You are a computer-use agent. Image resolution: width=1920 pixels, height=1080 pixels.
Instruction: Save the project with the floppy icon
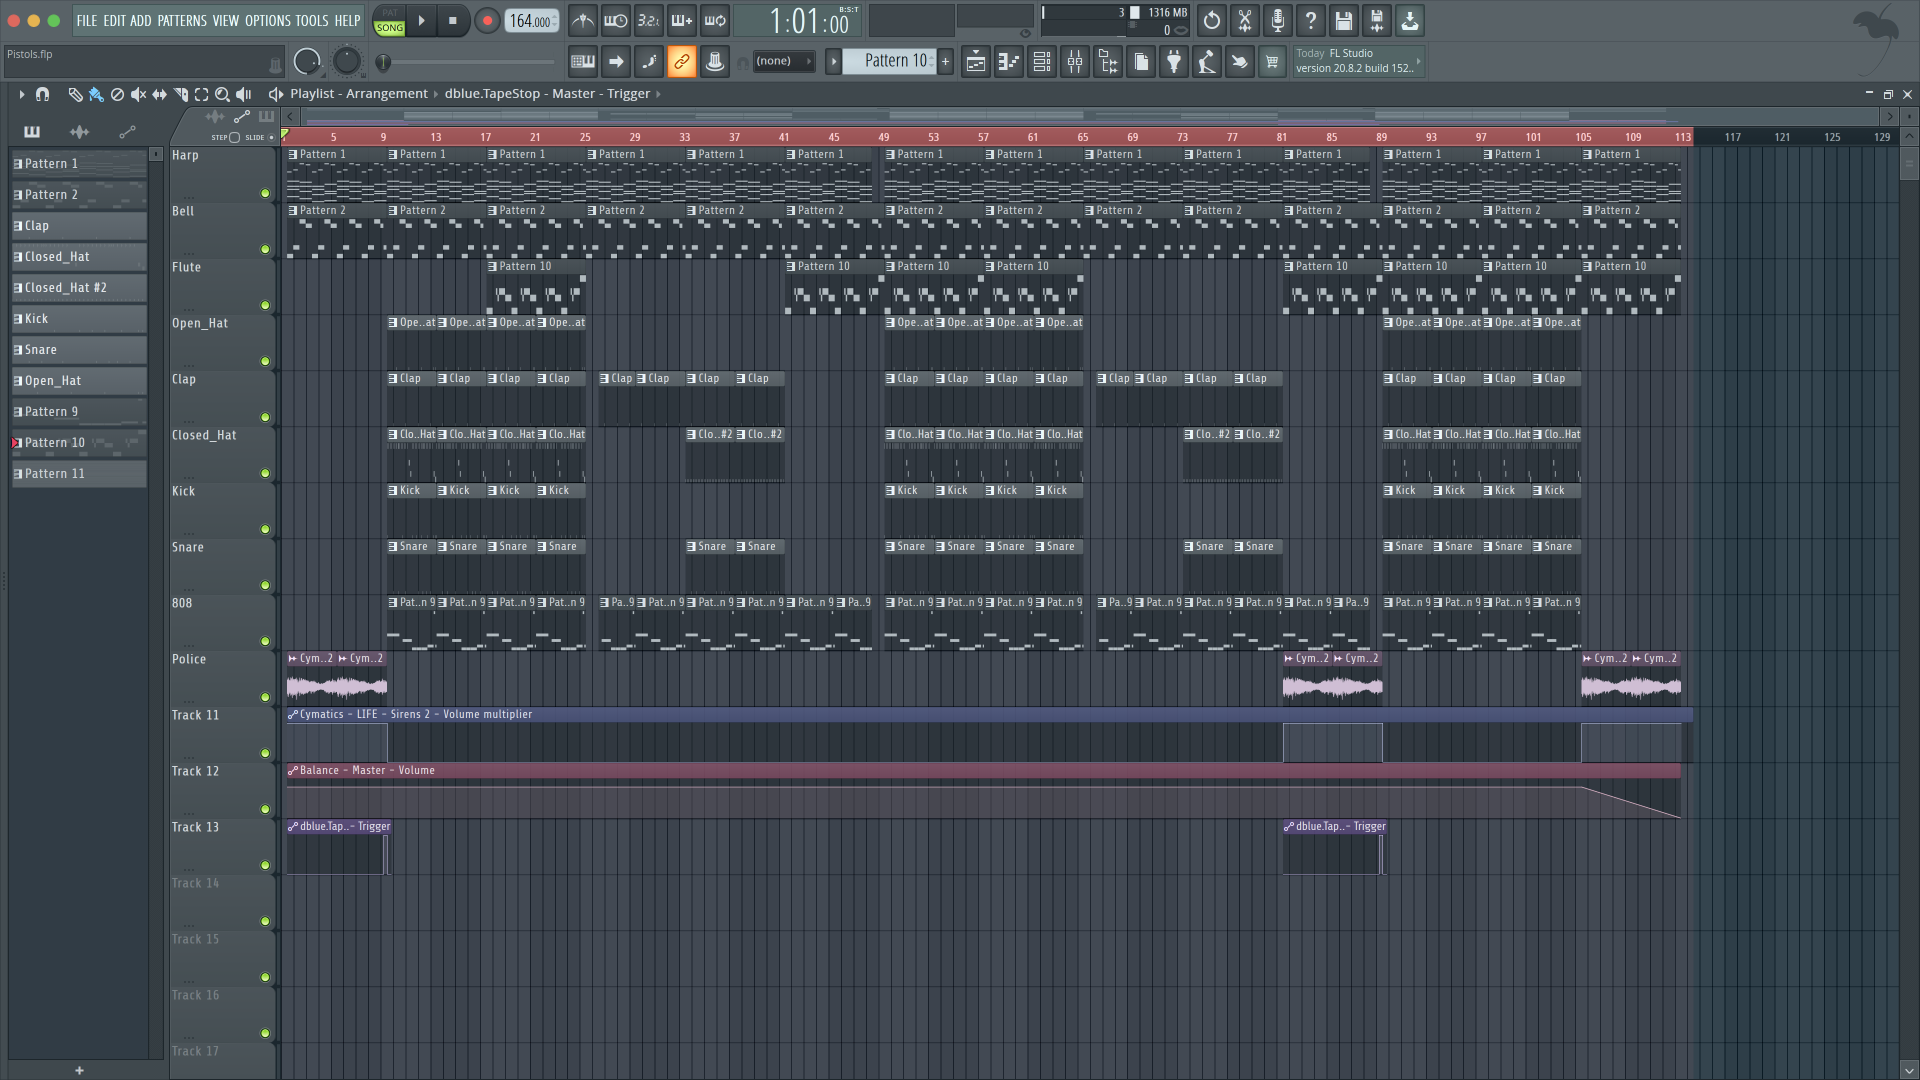(x=1344, y=21)
